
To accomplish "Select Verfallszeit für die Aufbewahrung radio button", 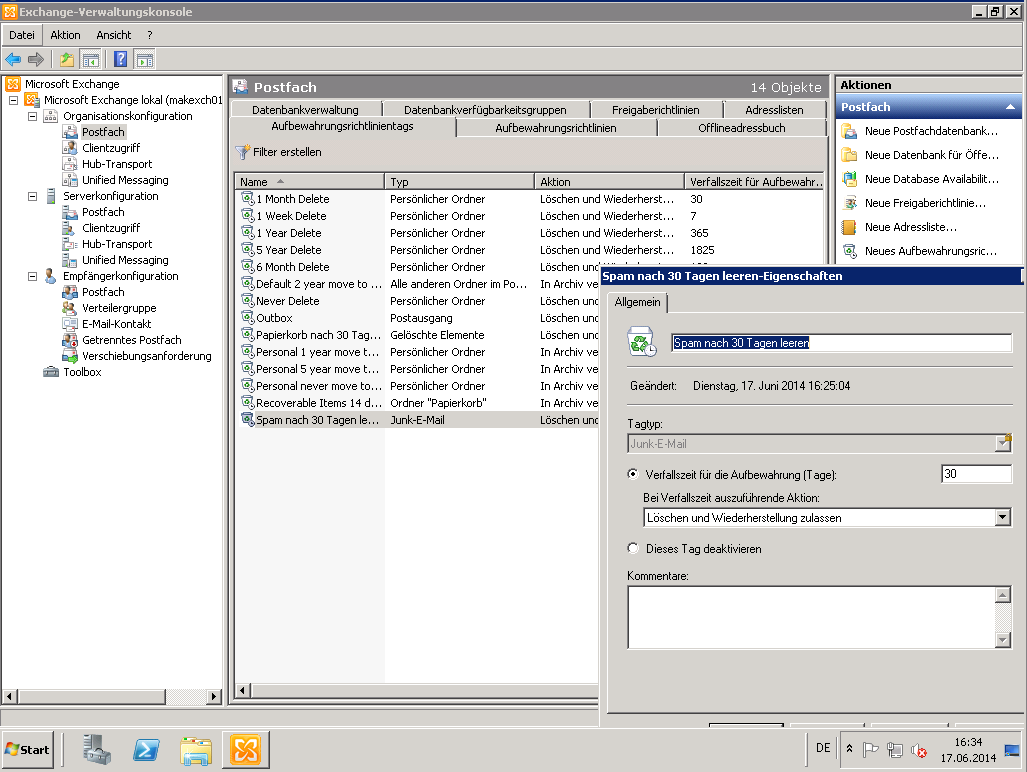I will coord(633,474).
